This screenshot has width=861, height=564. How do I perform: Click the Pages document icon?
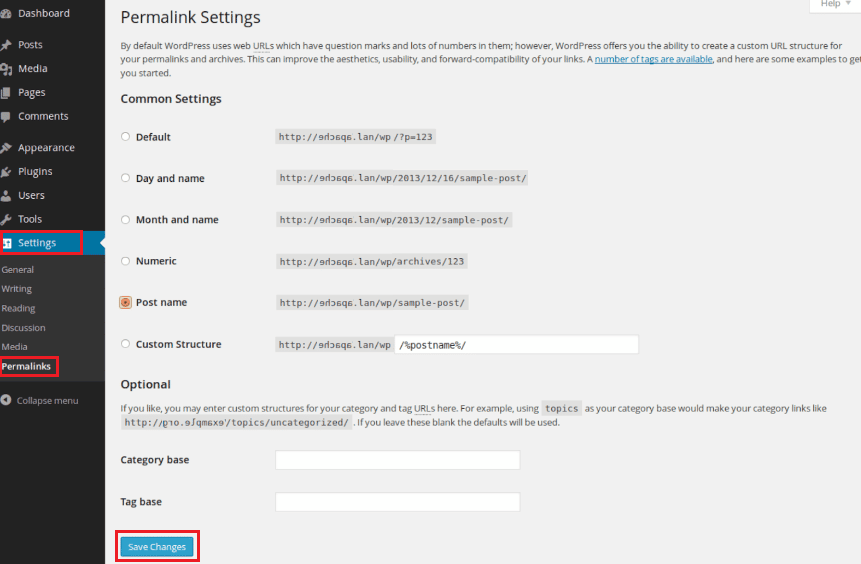tap(5, 93)
